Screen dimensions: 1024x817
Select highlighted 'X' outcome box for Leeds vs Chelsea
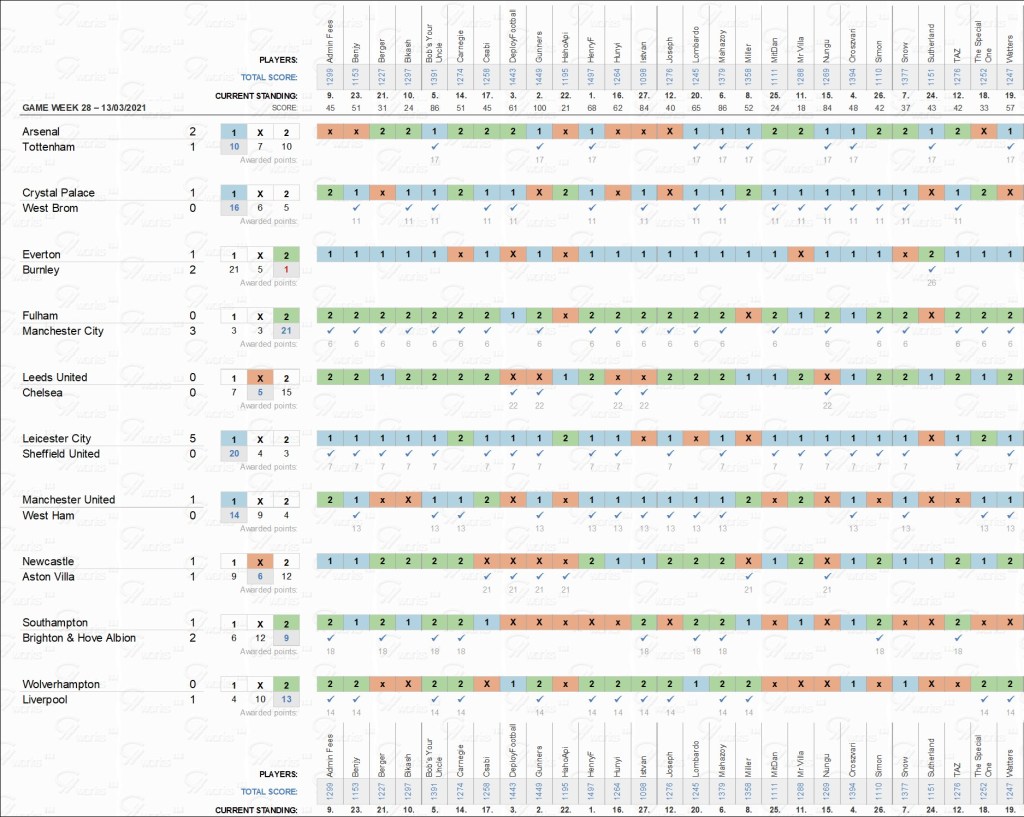[260, 378]
